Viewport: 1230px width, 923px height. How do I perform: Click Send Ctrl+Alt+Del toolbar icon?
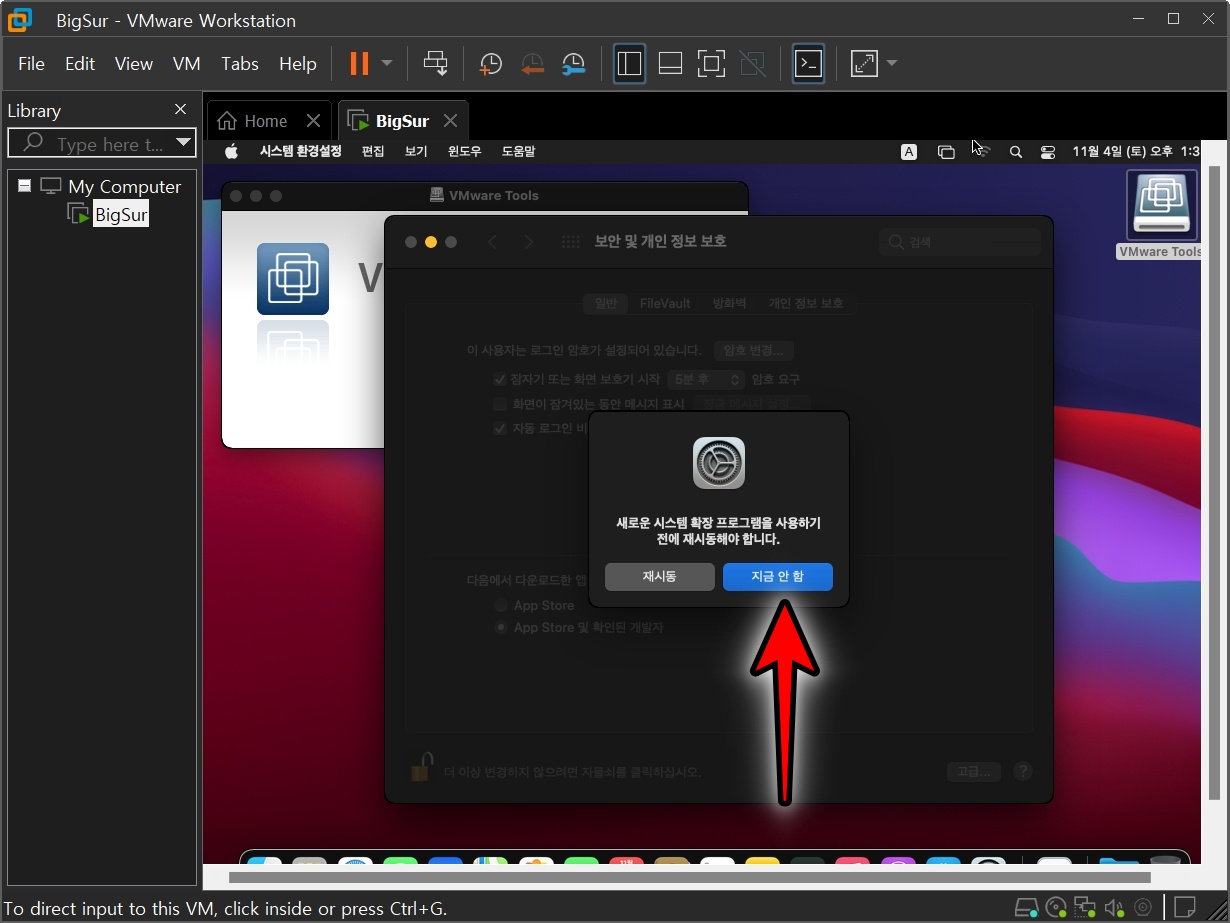pyautogui.click(x=436, y=64)
